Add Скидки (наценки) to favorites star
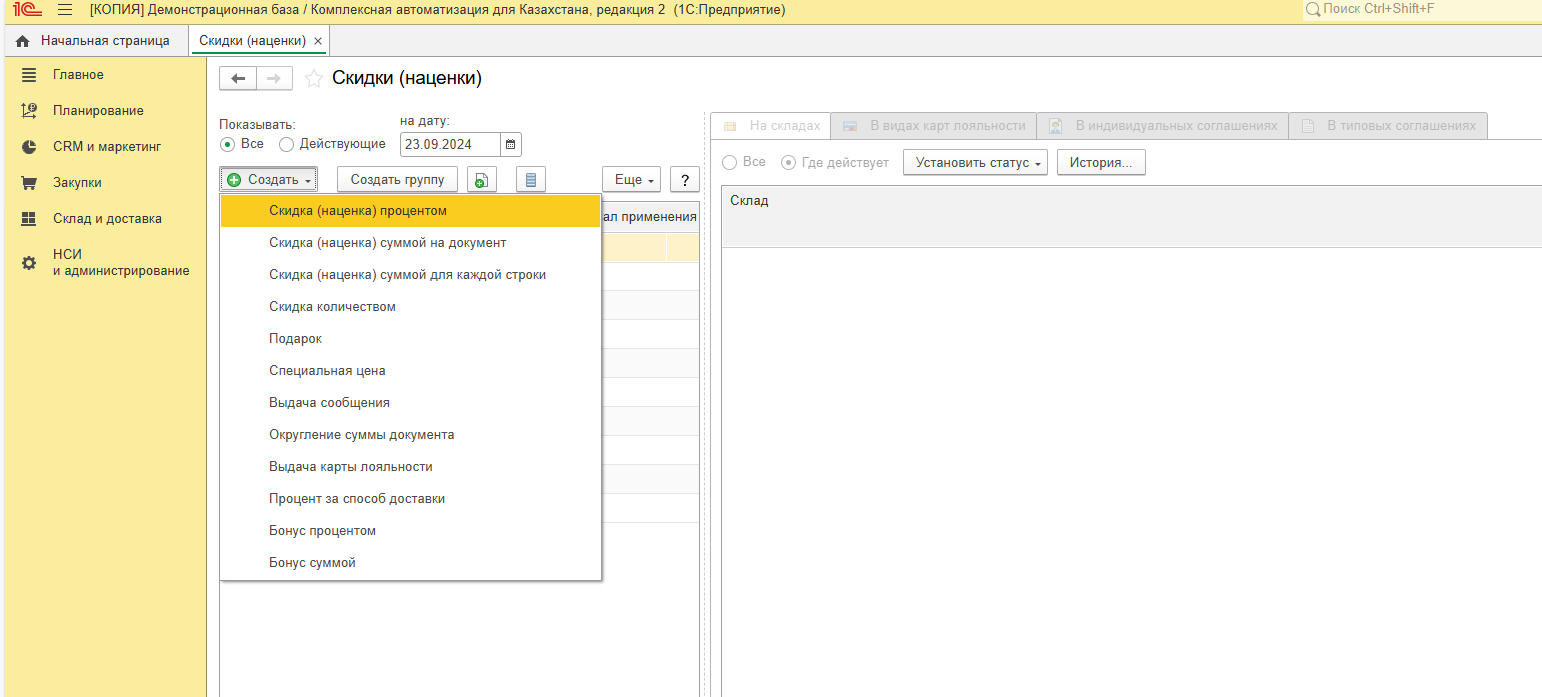Screen dimensions: 1542x697 (x=314, y=79)
